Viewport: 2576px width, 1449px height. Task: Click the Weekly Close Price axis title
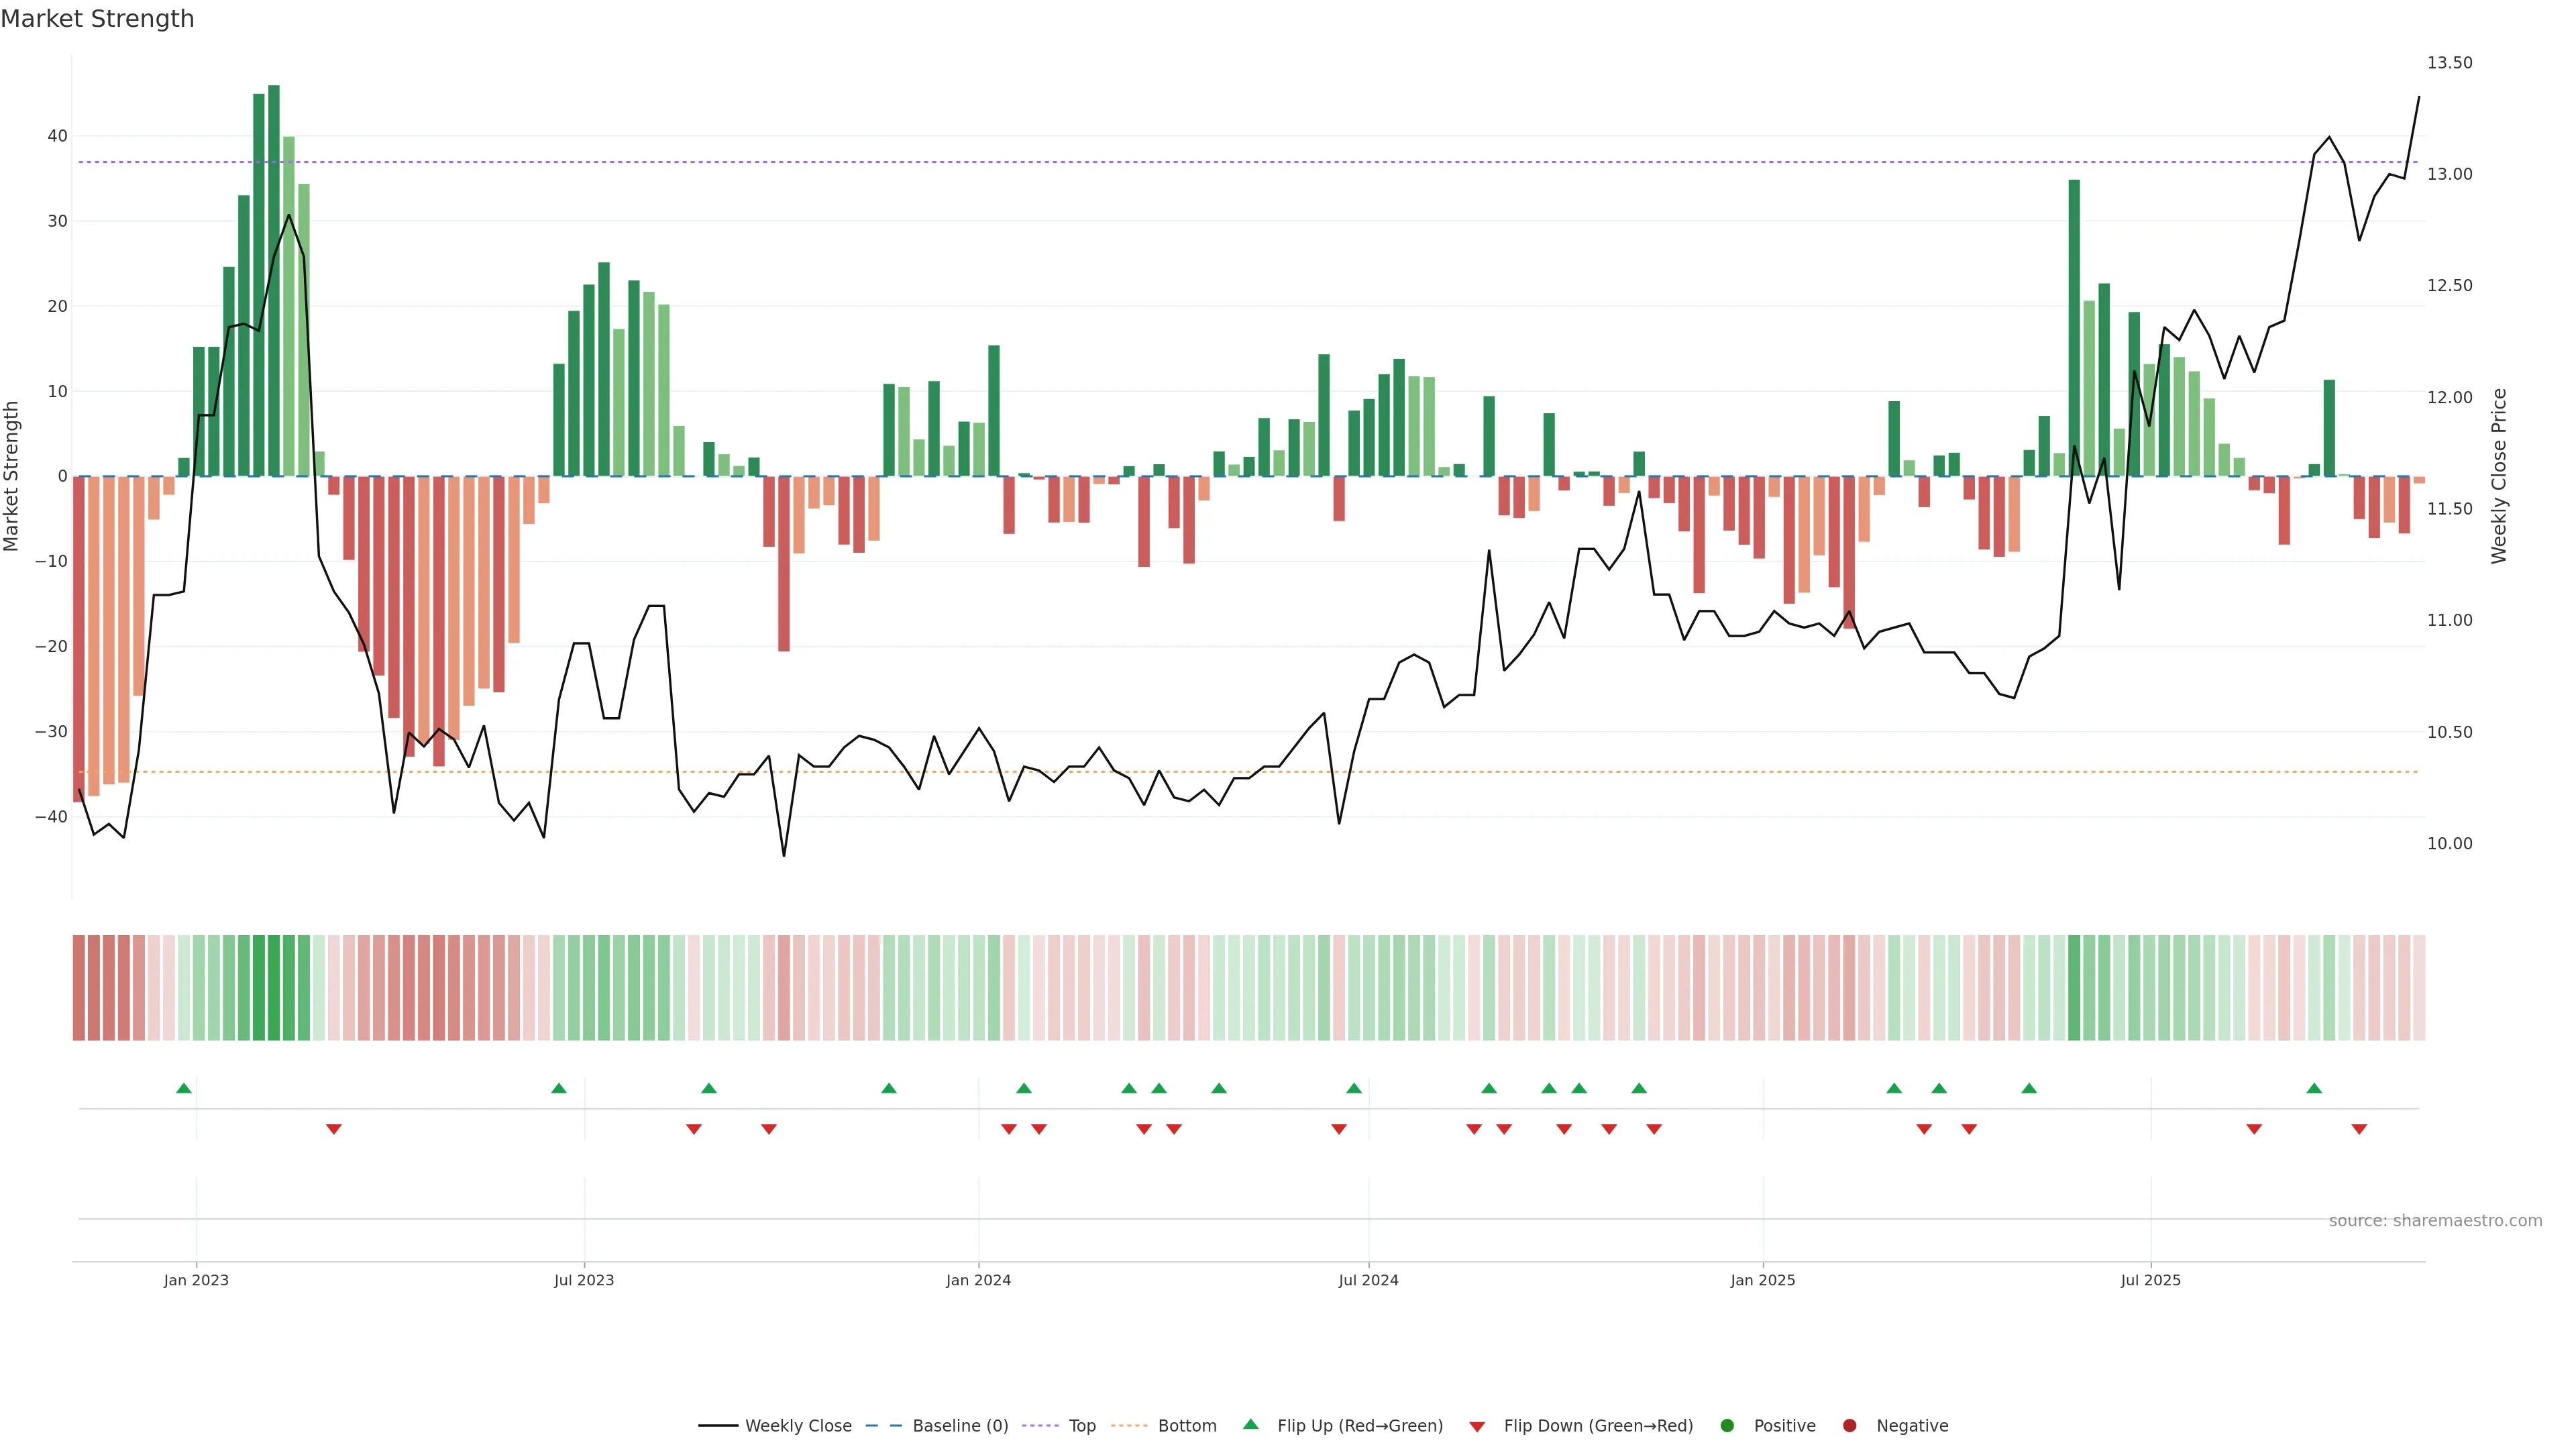pos(2499,476)
